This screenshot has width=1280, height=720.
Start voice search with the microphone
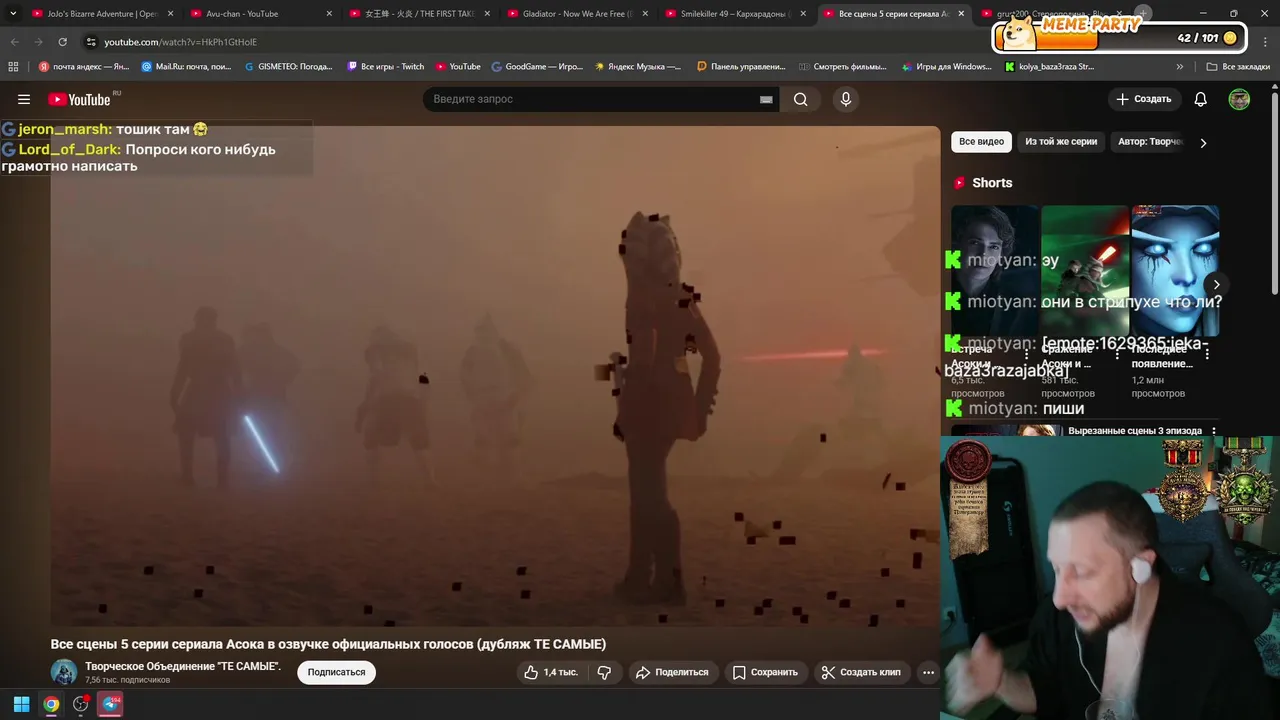tap(846, 99)
